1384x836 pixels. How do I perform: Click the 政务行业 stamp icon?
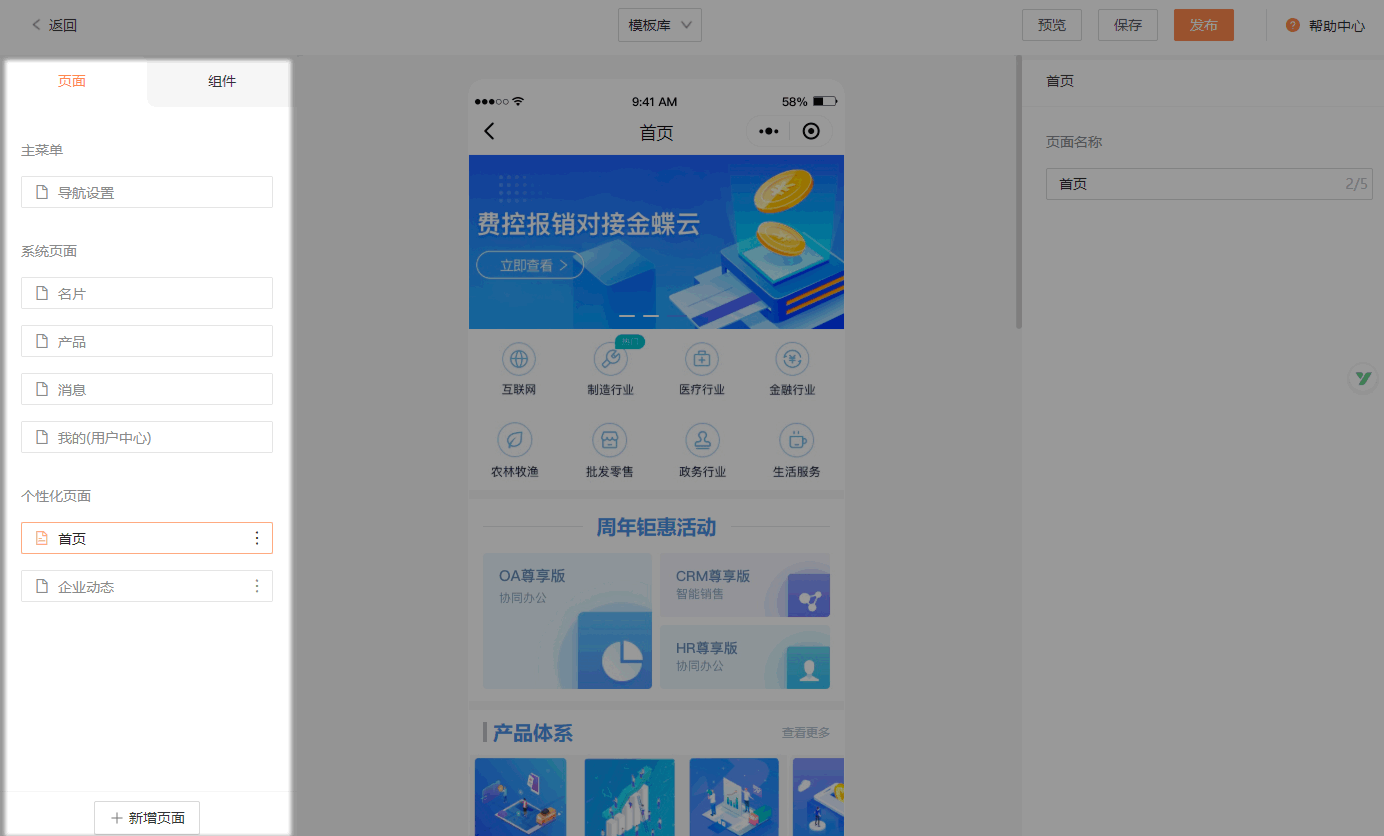click(x=701, y=440)
